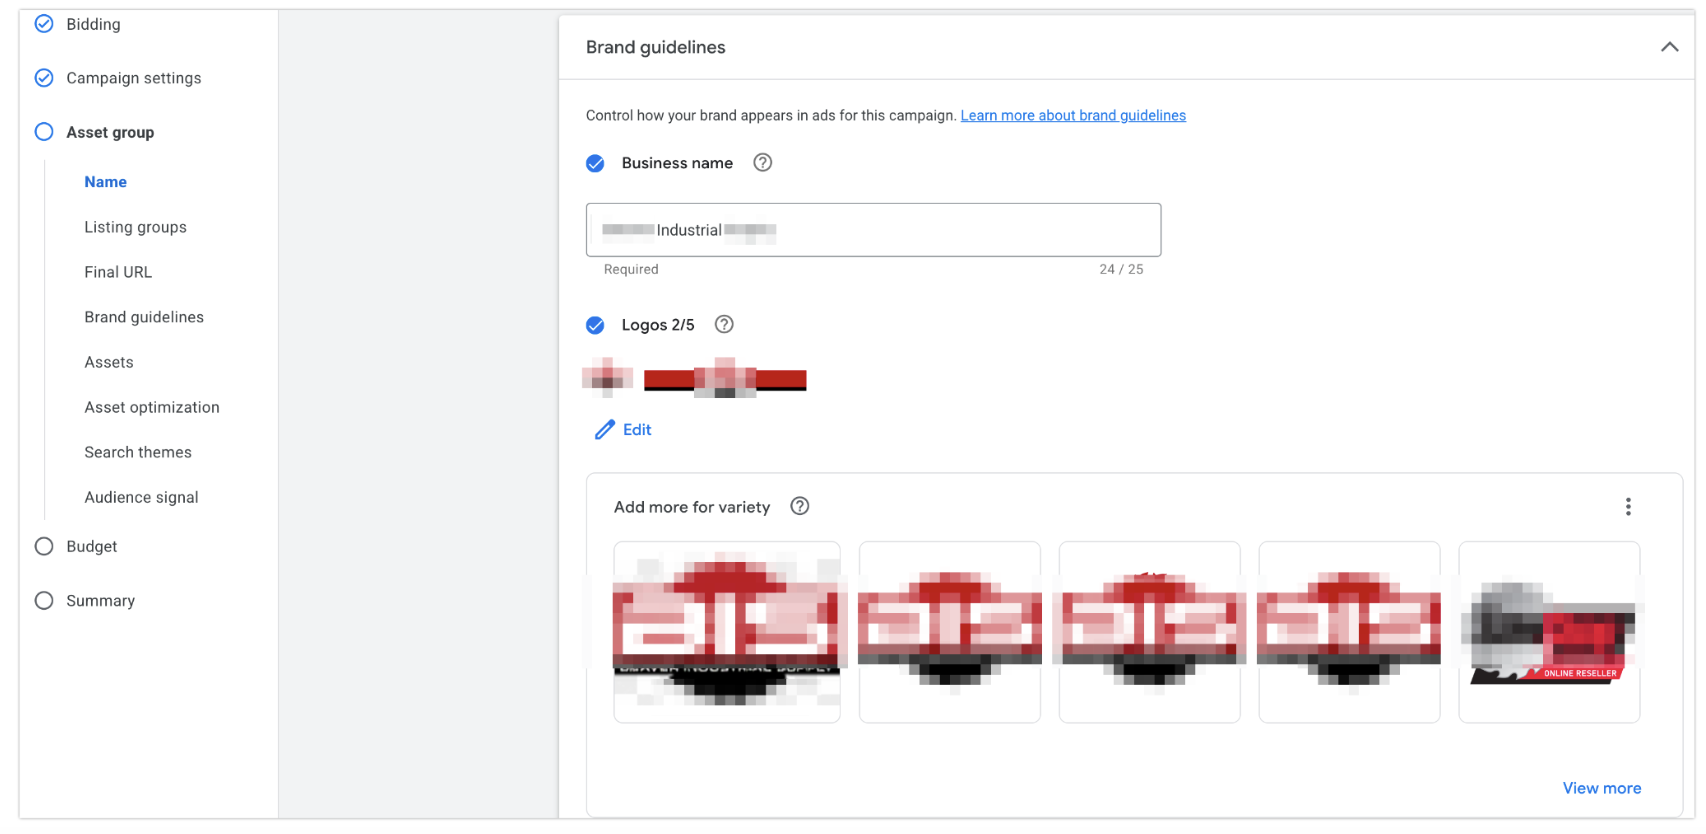This screenshot has height=834, width=1706.
Task: Open the Asset group step
Action: point(110,132)
